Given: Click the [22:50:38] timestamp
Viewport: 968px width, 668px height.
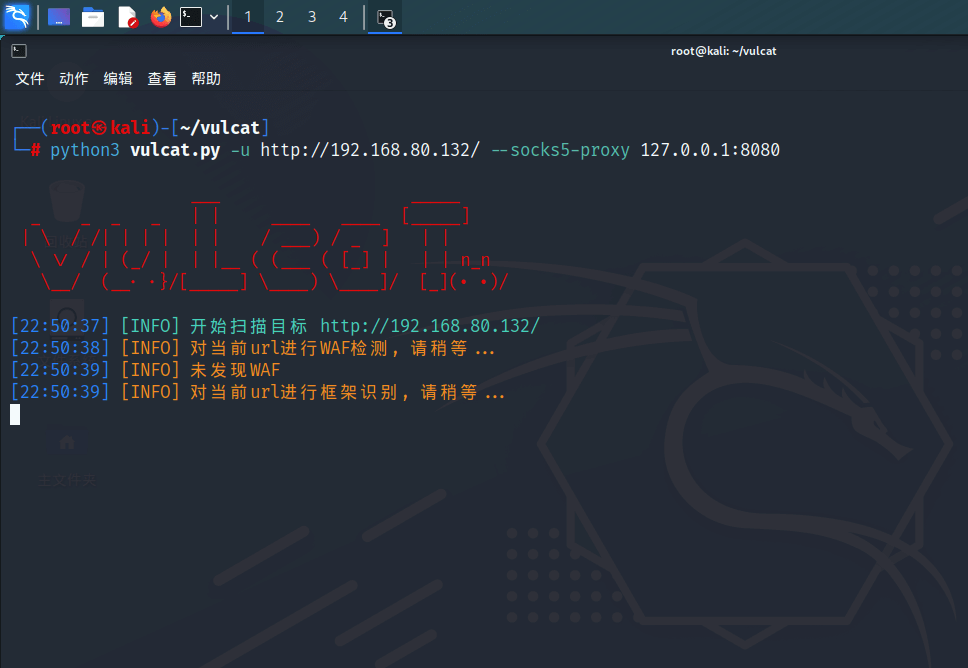Looking at the screenshot, I should pyautogui.click(x=60, y=348).
